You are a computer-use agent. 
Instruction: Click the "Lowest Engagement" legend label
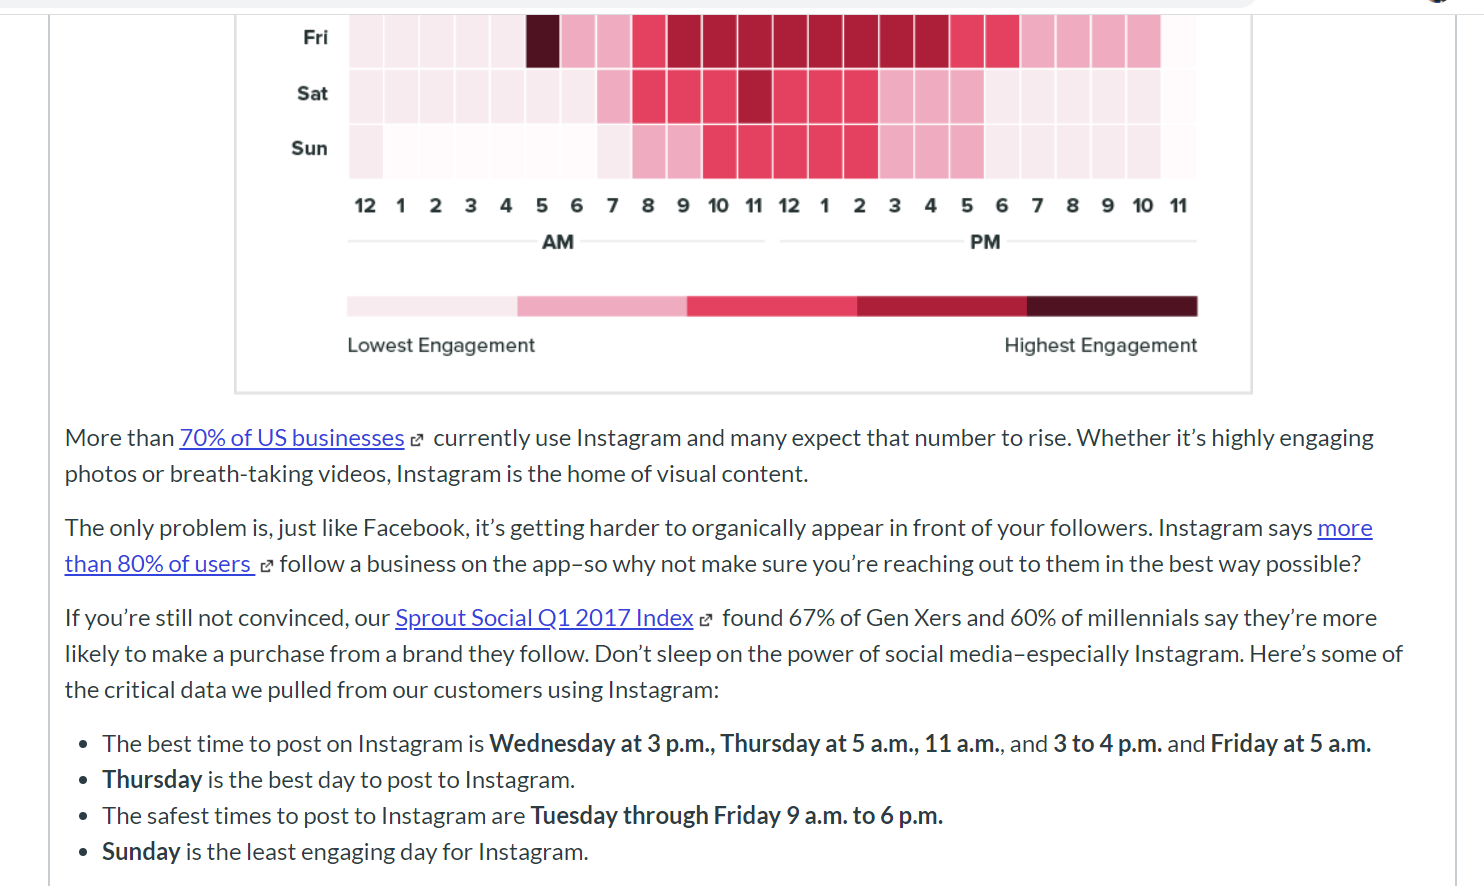[441, 345]
